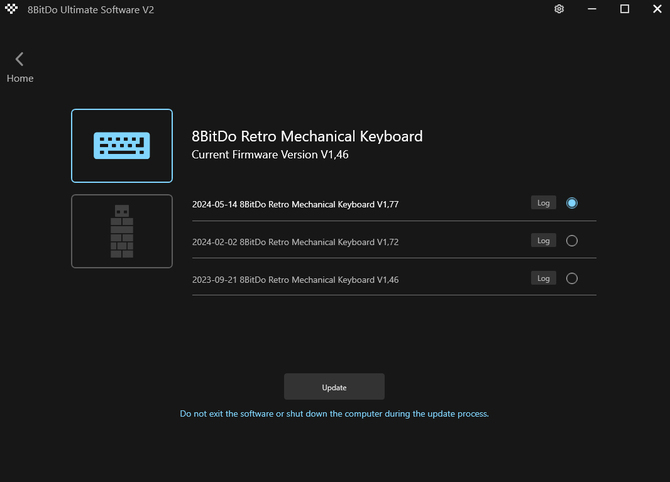Viewport: 670px width, 482px height.
Task: Open Log for firmware V1.77
Action: tap(544, 203)
